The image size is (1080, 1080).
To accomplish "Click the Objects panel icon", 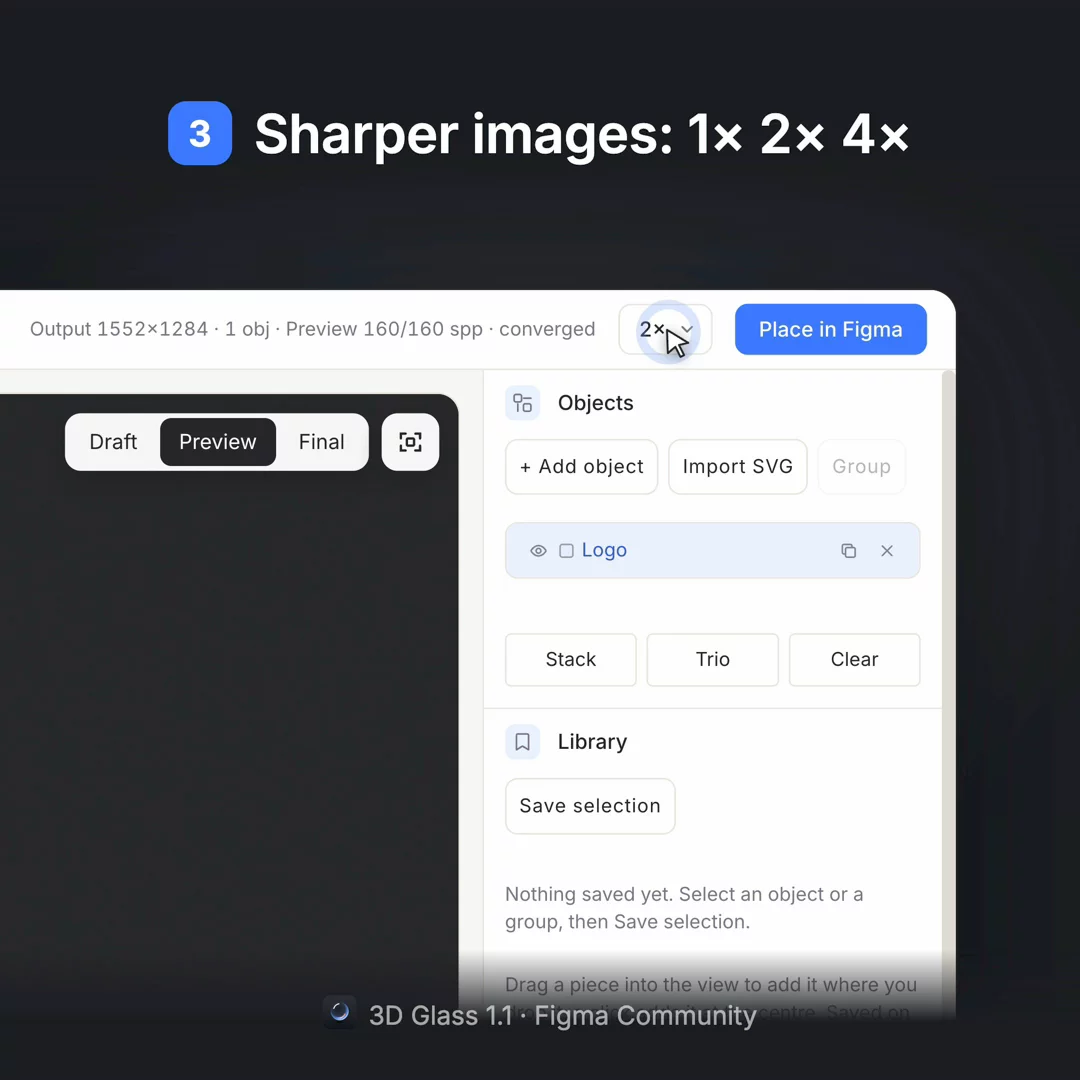I will (523, 403).
